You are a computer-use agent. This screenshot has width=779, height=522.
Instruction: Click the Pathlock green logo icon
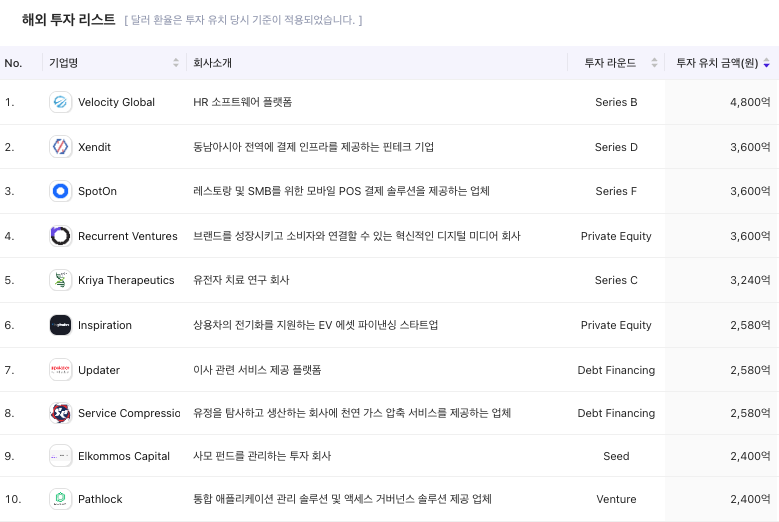[x=61, y=498]
